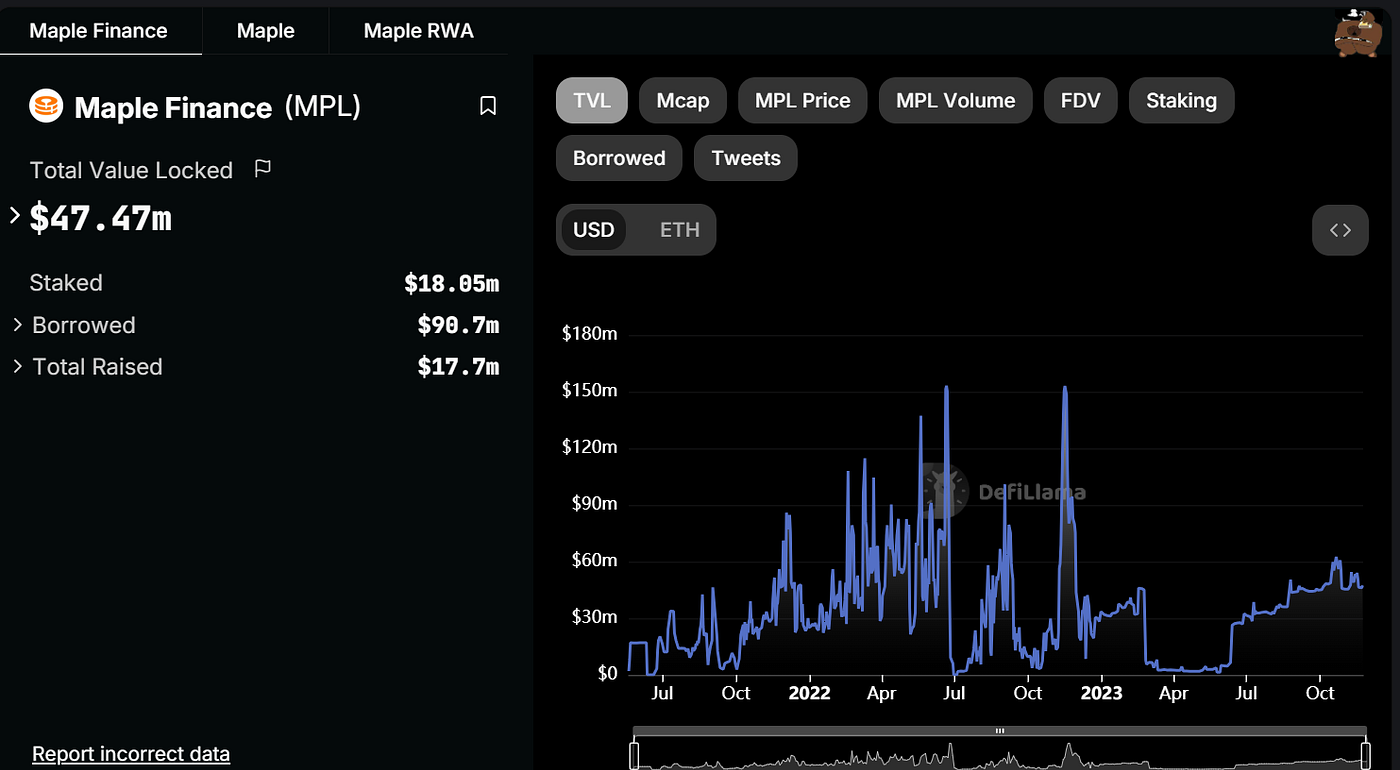Expand the Borrowed amount details
Image resolution: width=1400 pixels, height=770 pixels.
[x=17, y=325]
